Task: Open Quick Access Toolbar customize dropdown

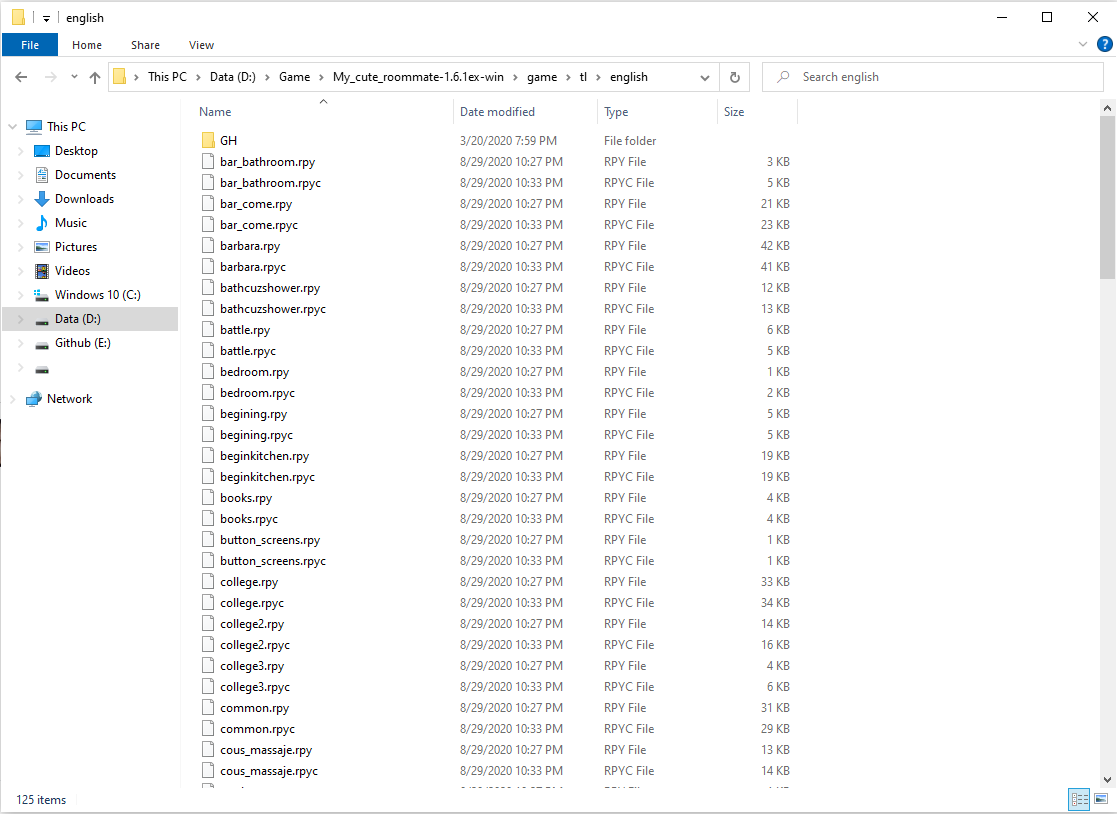Action: coord(46,19)
